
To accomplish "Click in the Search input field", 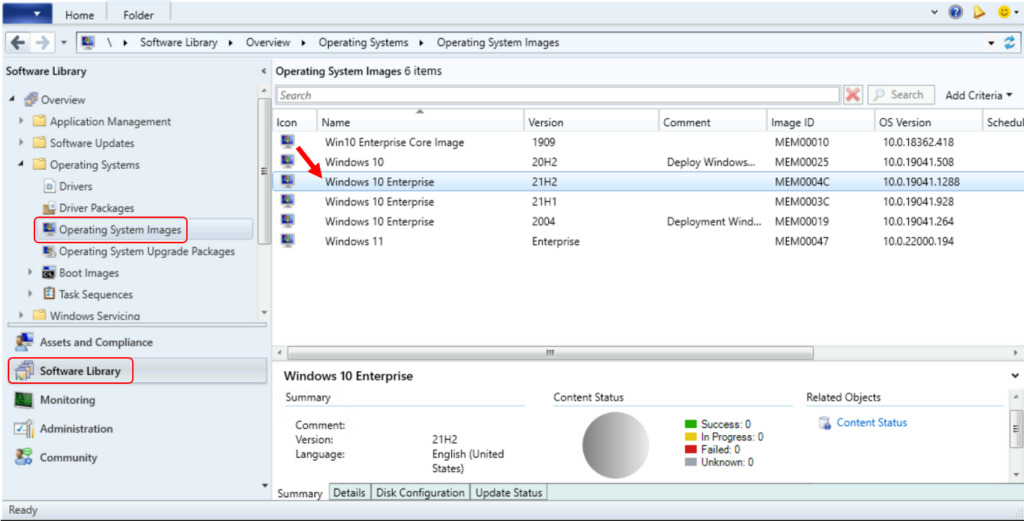I will click(x=558, y=95).
